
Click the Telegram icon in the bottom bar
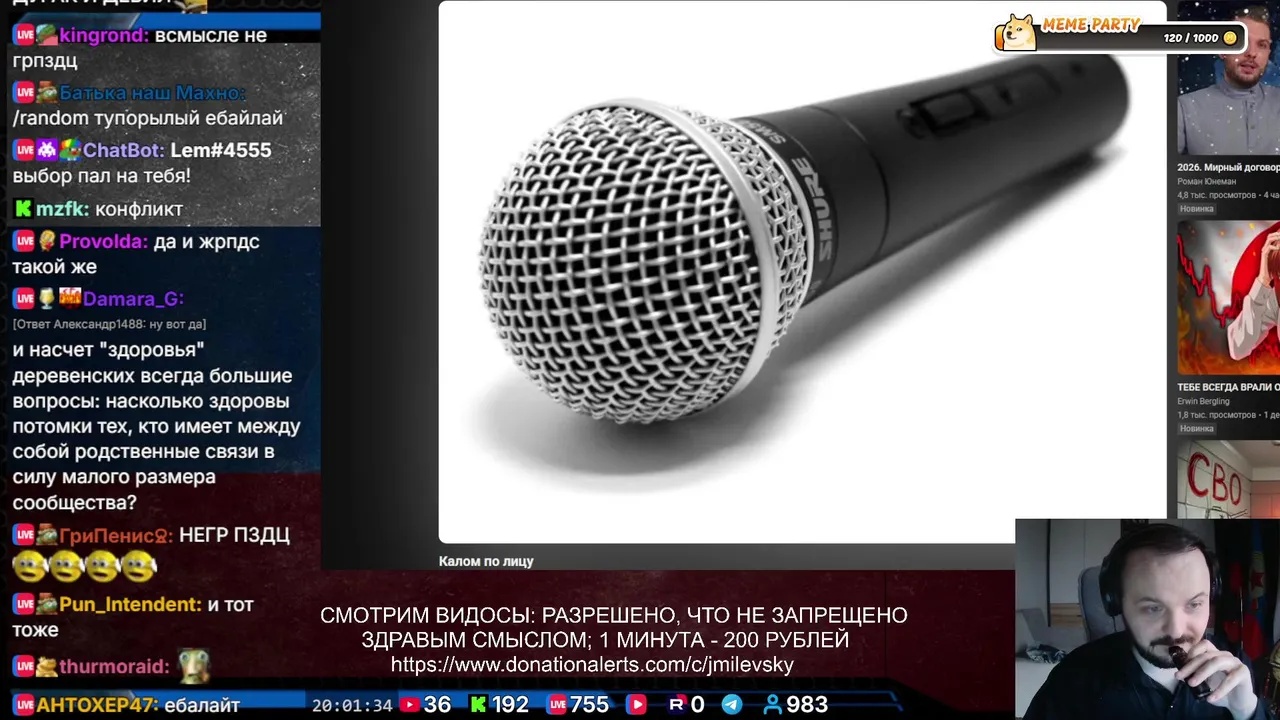coord(732,705)
